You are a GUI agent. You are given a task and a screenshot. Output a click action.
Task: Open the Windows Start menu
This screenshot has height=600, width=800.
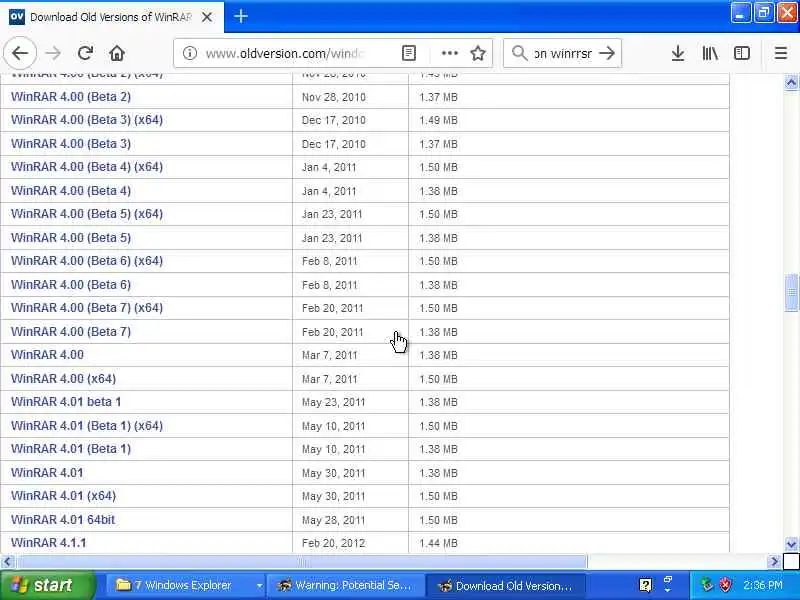(47, 585)
